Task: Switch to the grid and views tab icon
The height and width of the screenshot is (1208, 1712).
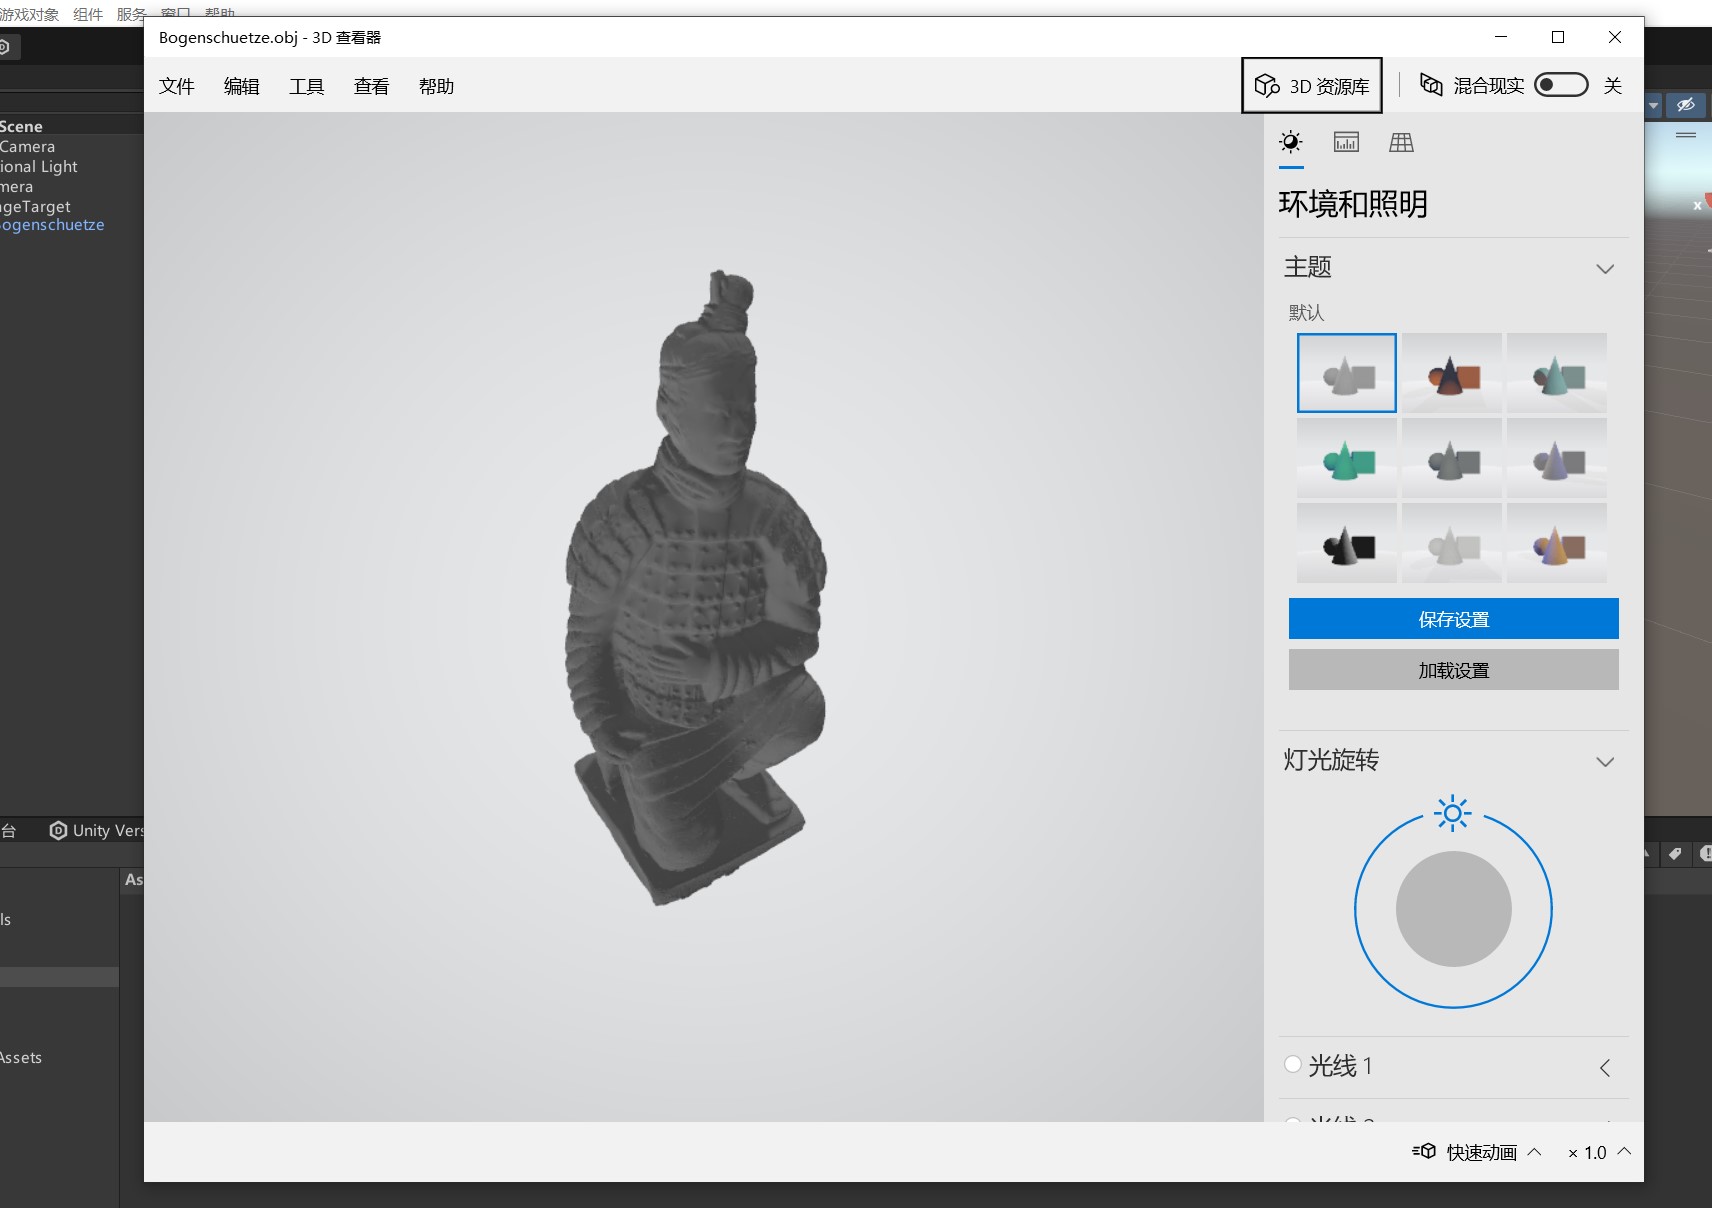Action: (1401, 142)
